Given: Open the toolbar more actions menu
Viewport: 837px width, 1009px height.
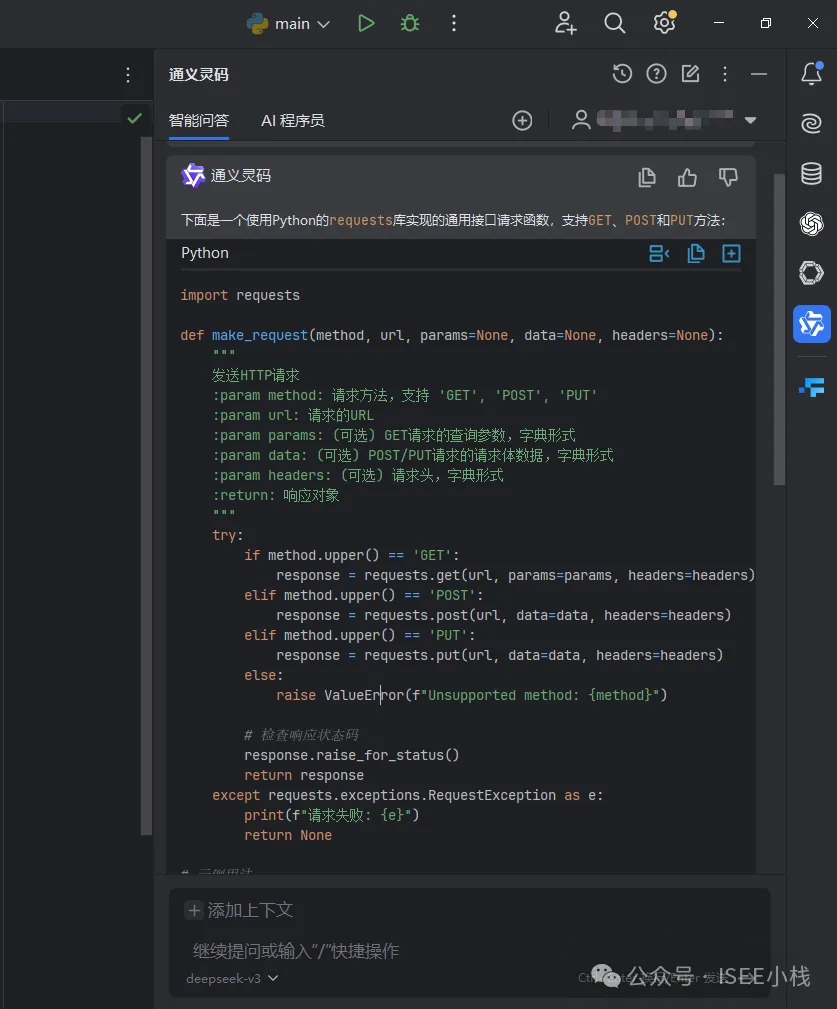Looking at the screenshot, I should (x=454, y=24).
